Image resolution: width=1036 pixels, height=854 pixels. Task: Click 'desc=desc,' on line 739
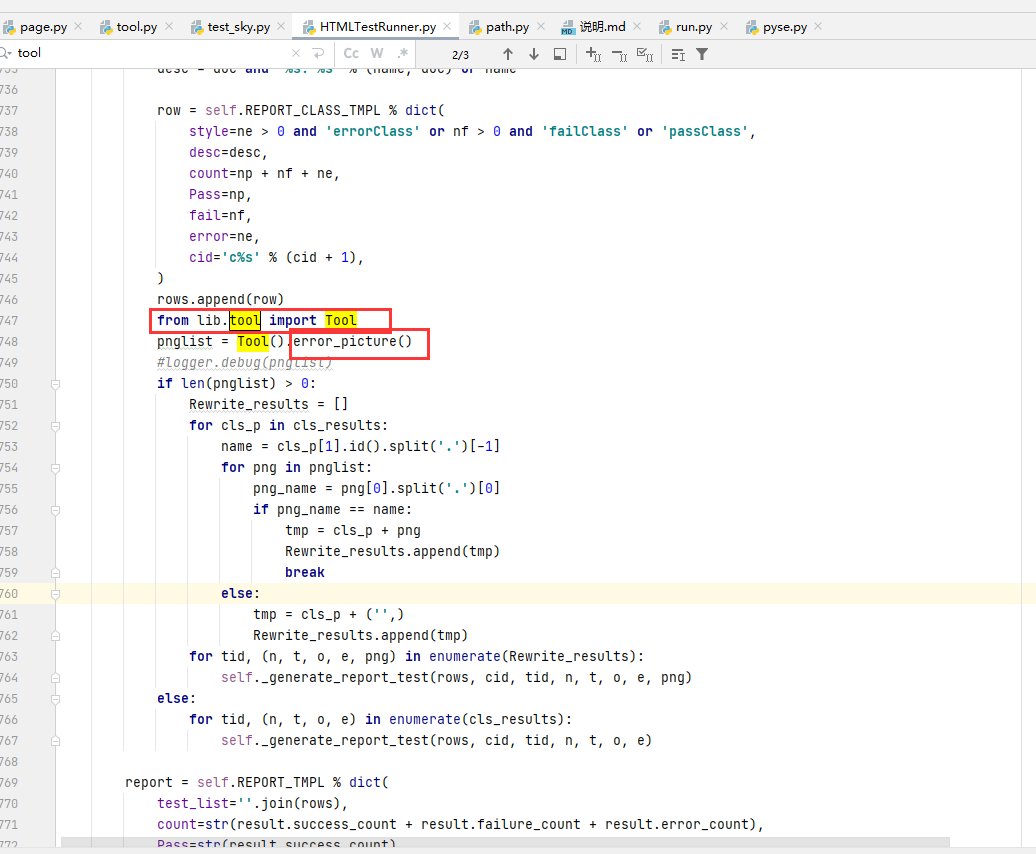[x=228, y=153]
